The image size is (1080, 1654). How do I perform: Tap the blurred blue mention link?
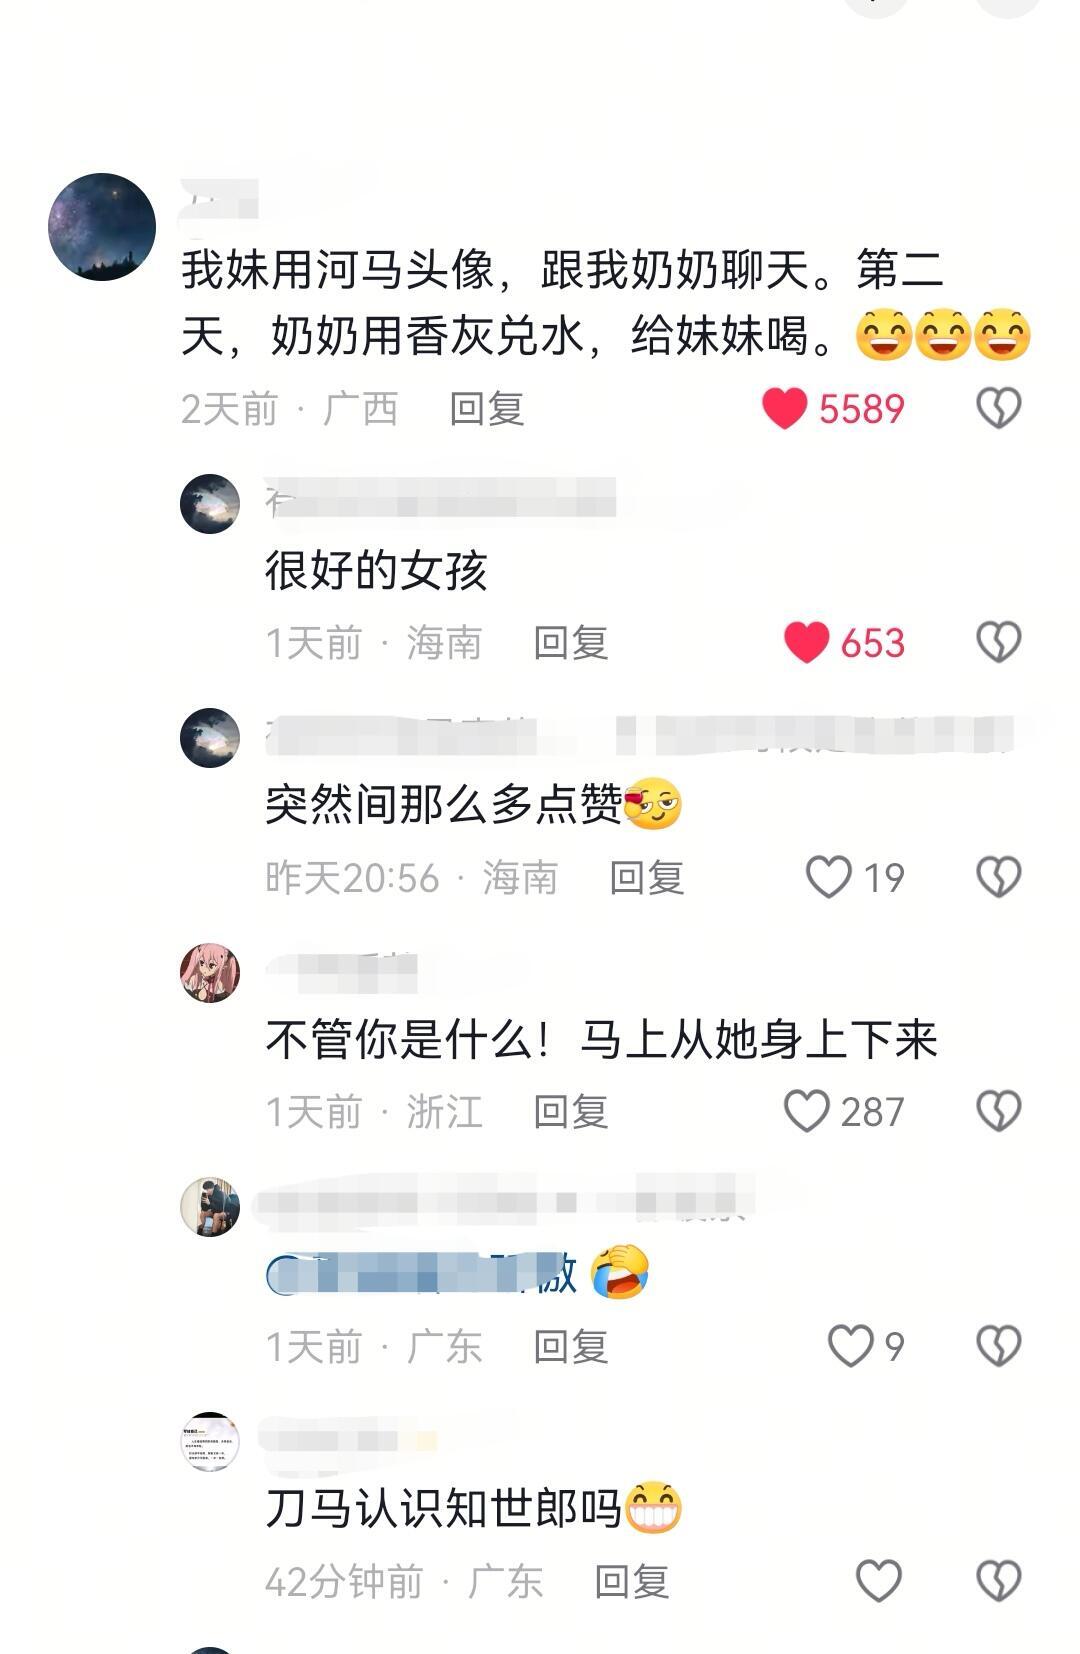click(x=421, y=1274)
